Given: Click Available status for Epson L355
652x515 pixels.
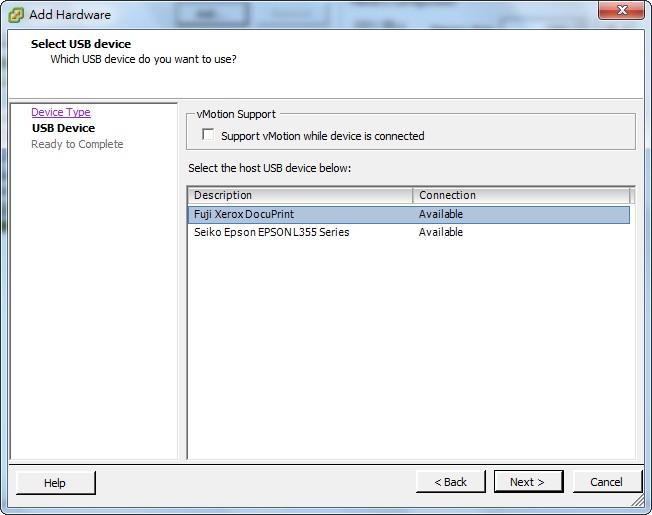Looking at the screenshot, I should [x=441, y=232].
